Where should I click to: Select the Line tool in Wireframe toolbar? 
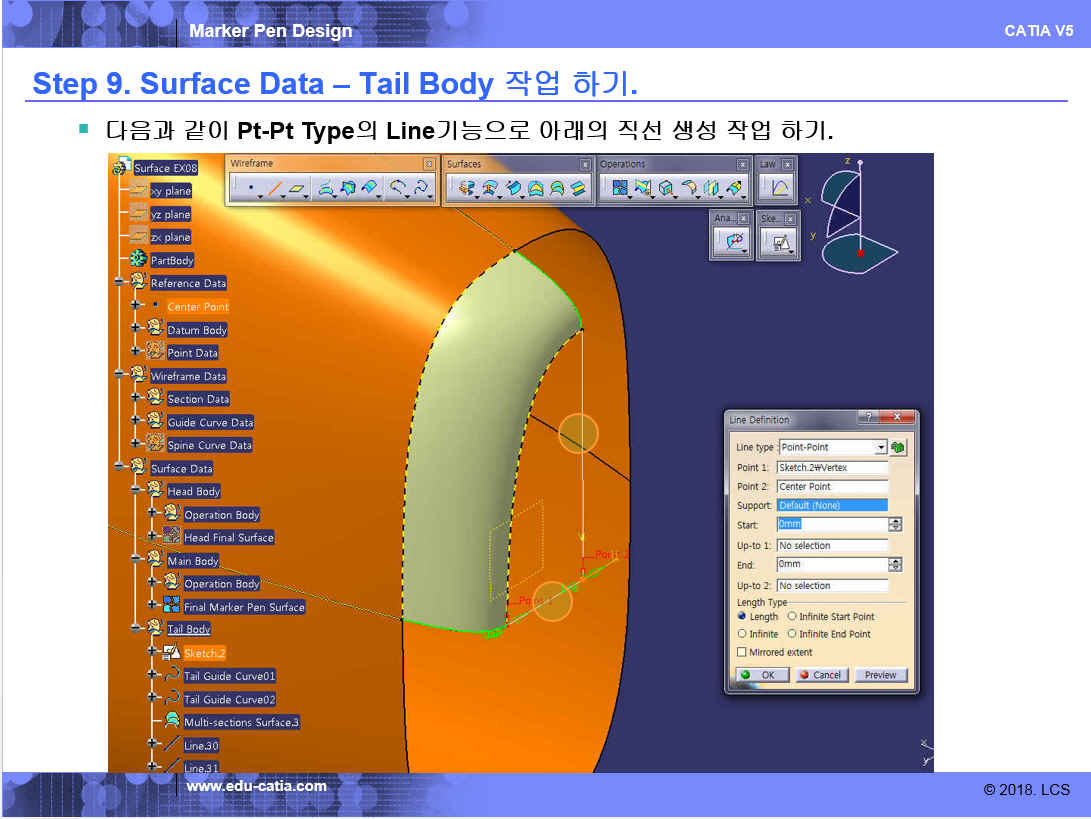tap(274, 187)
